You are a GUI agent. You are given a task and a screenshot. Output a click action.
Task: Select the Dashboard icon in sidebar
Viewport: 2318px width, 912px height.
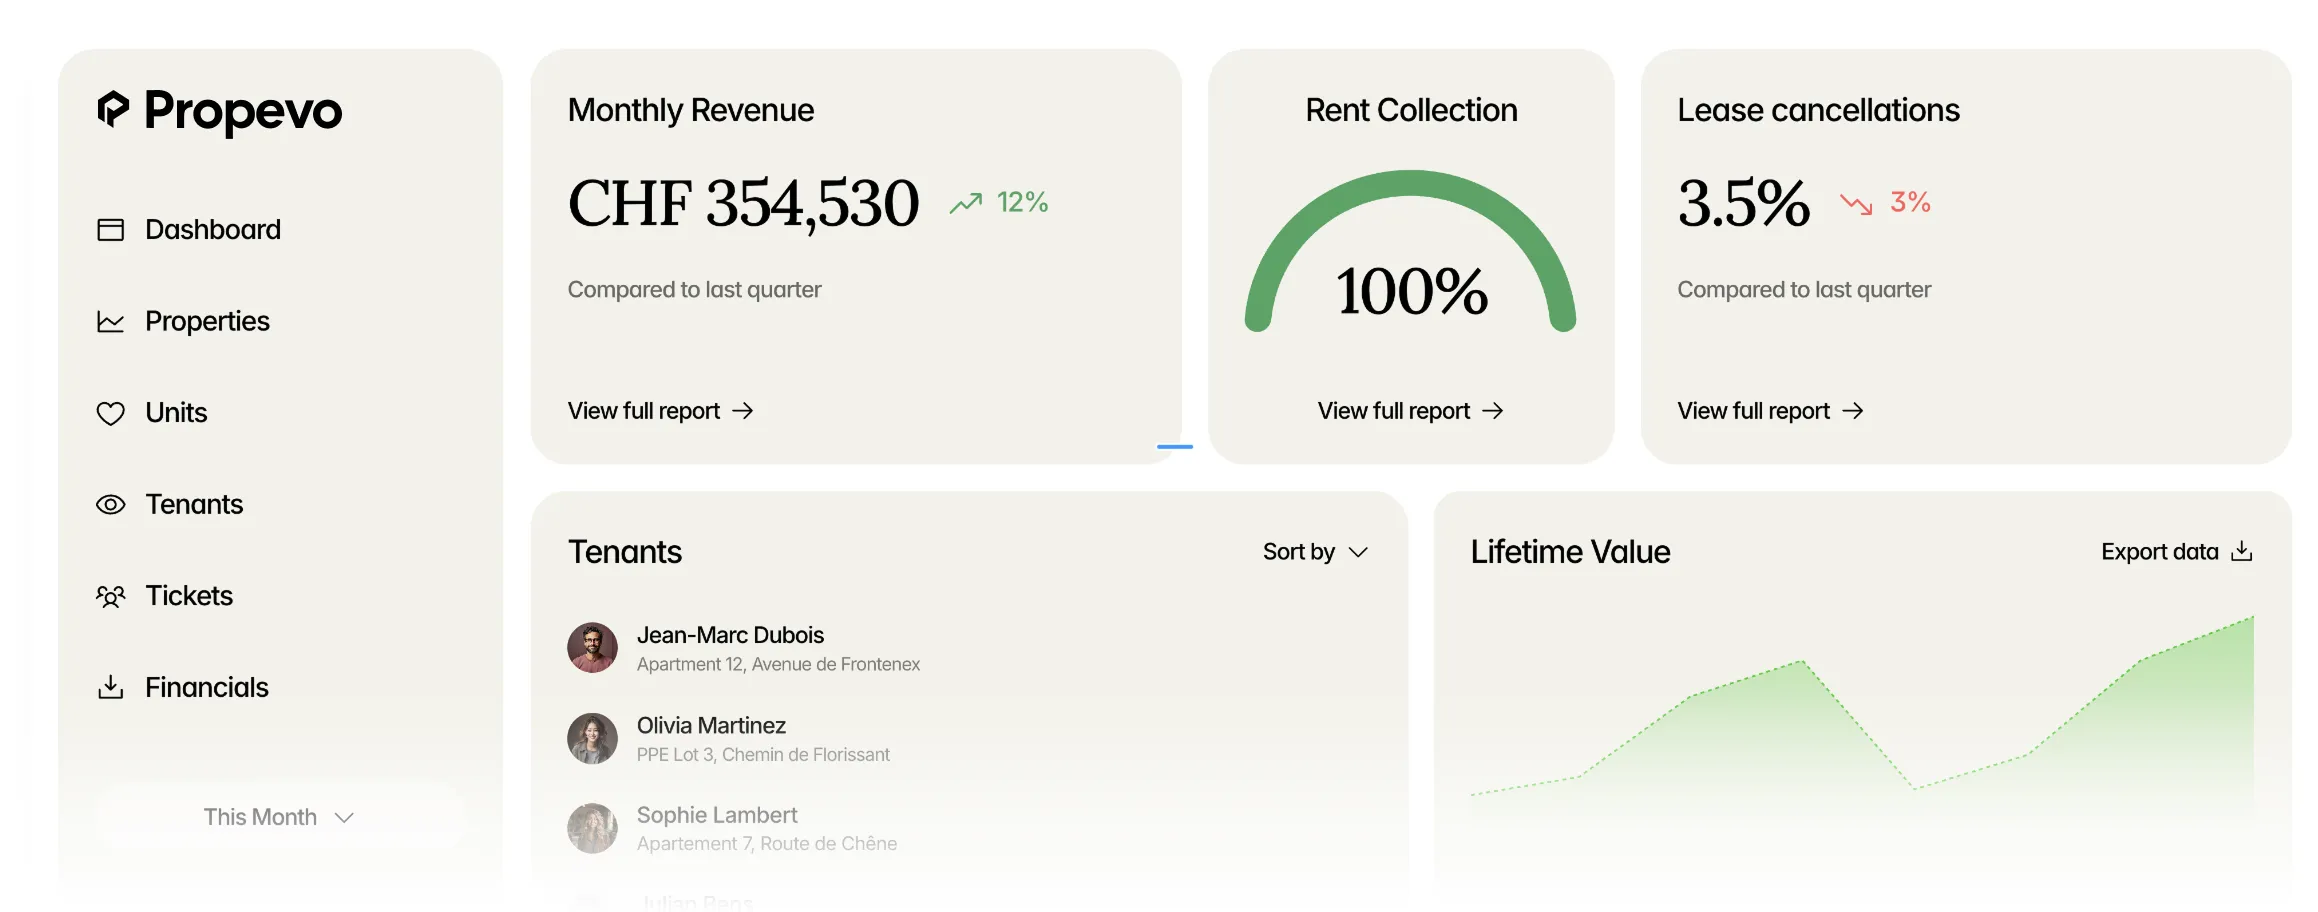[110, 229]
